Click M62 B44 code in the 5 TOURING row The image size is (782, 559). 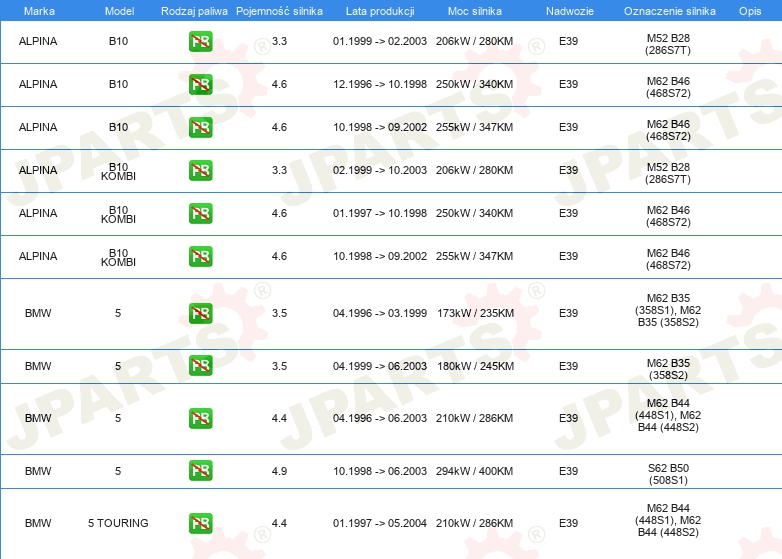668,520
